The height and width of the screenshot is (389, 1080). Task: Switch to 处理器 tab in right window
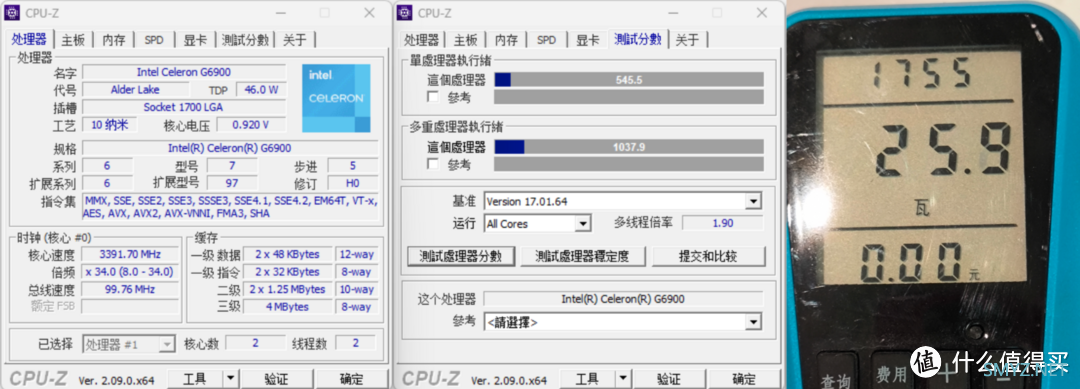(421, 40)
